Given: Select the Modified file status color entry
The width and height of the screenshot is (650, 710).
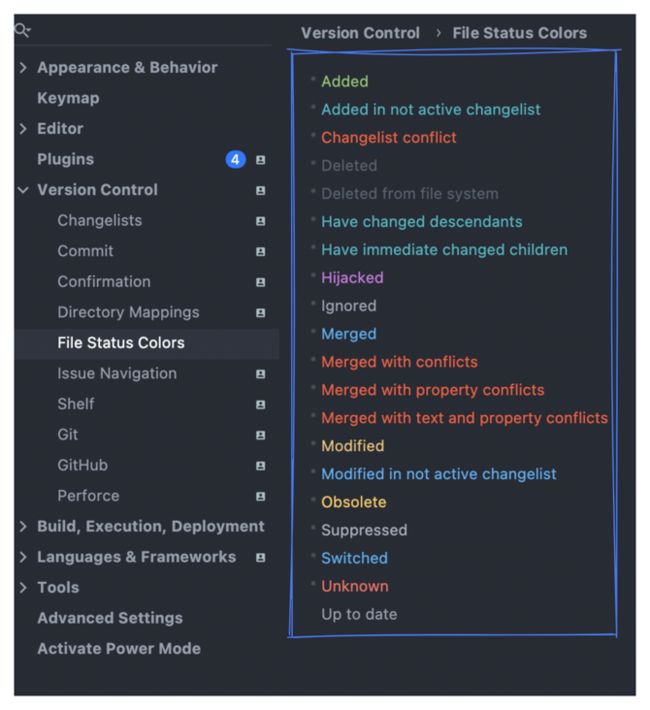Looking at the screenshot, I should (352, 446).
